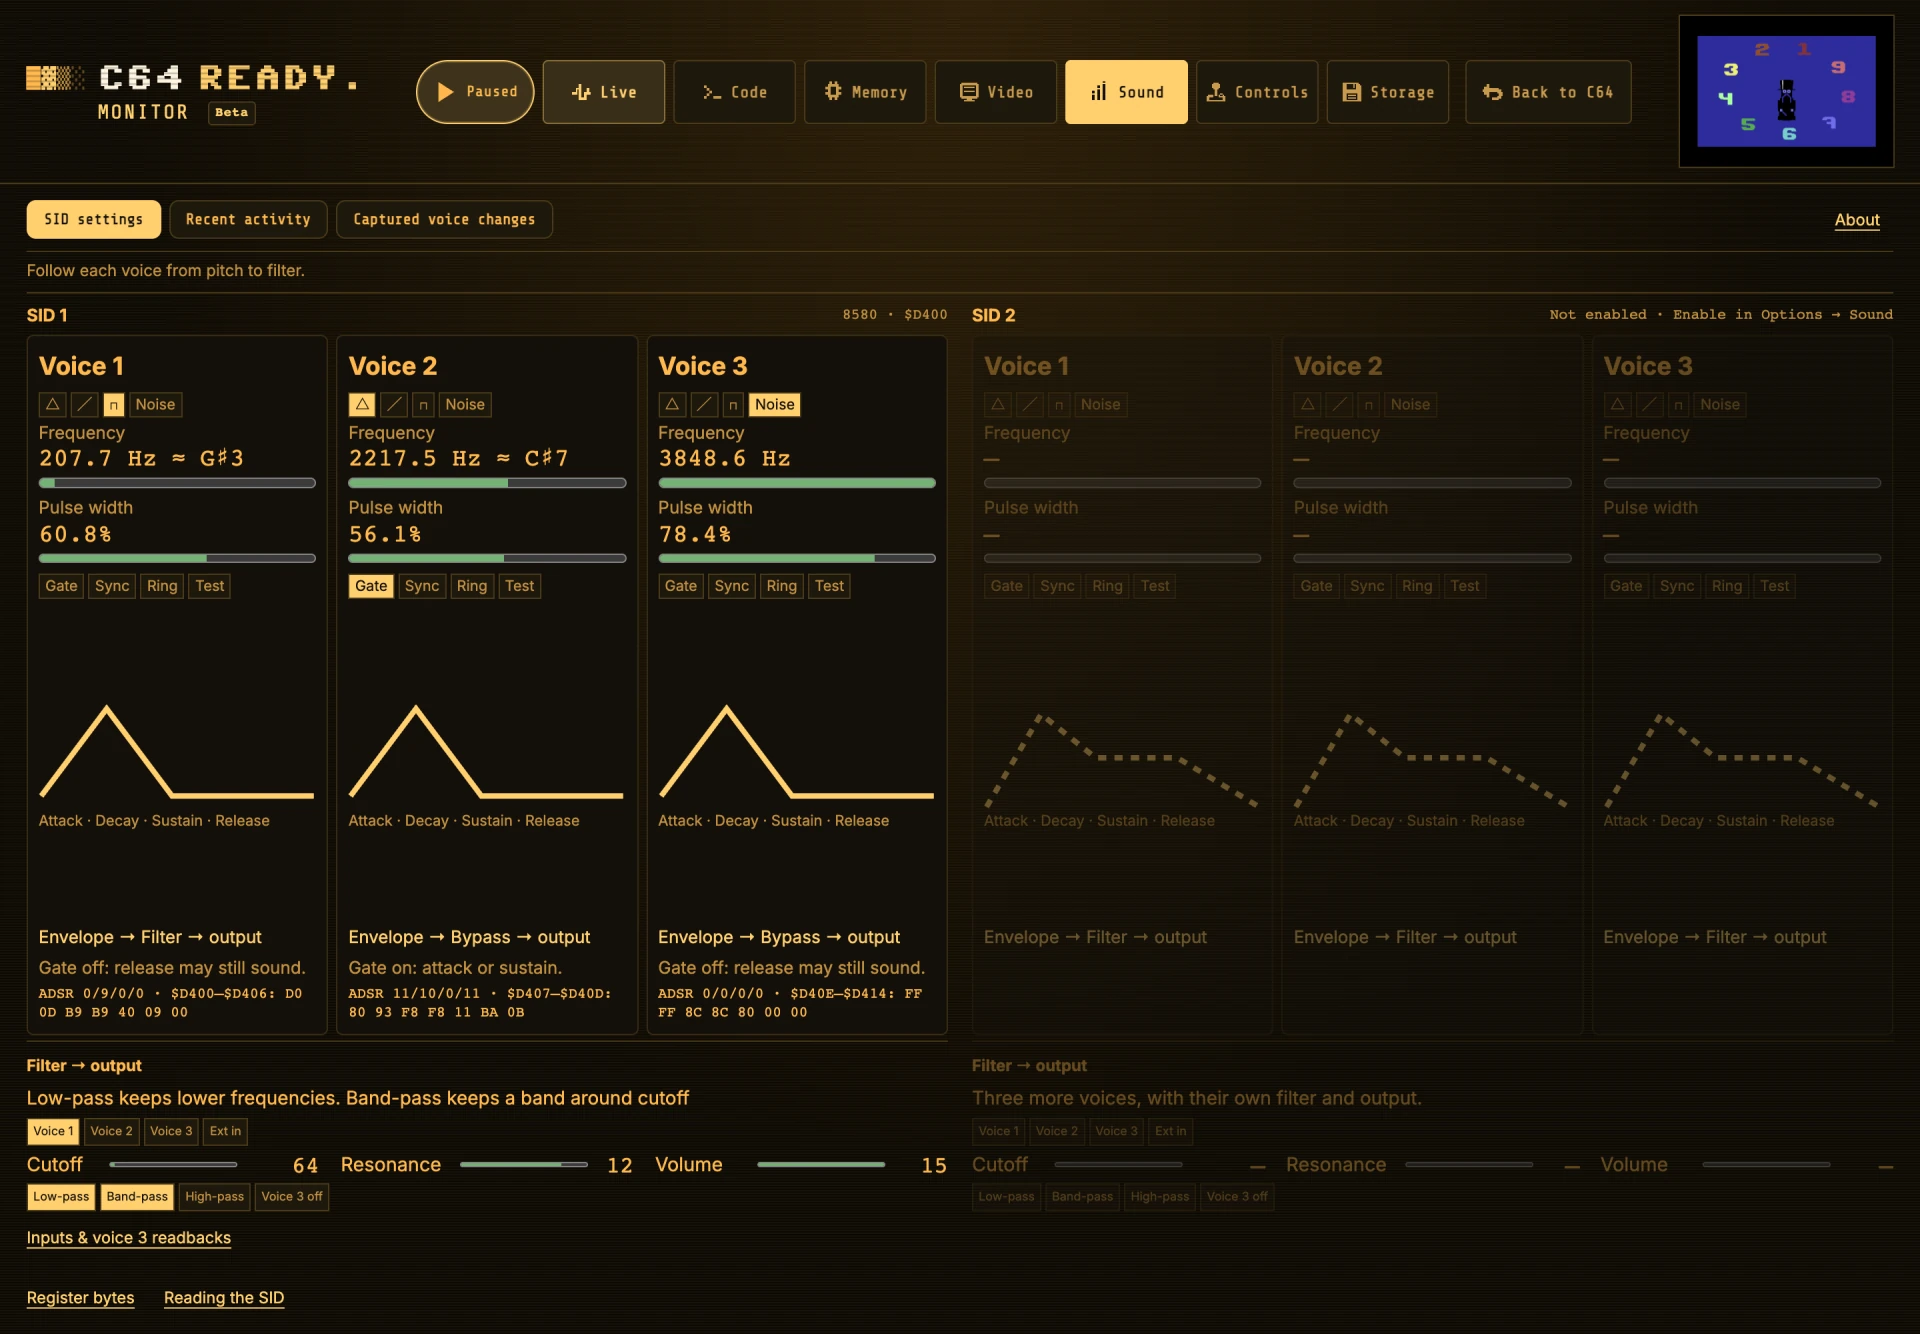Select the SID settings sub-tab

94,219
